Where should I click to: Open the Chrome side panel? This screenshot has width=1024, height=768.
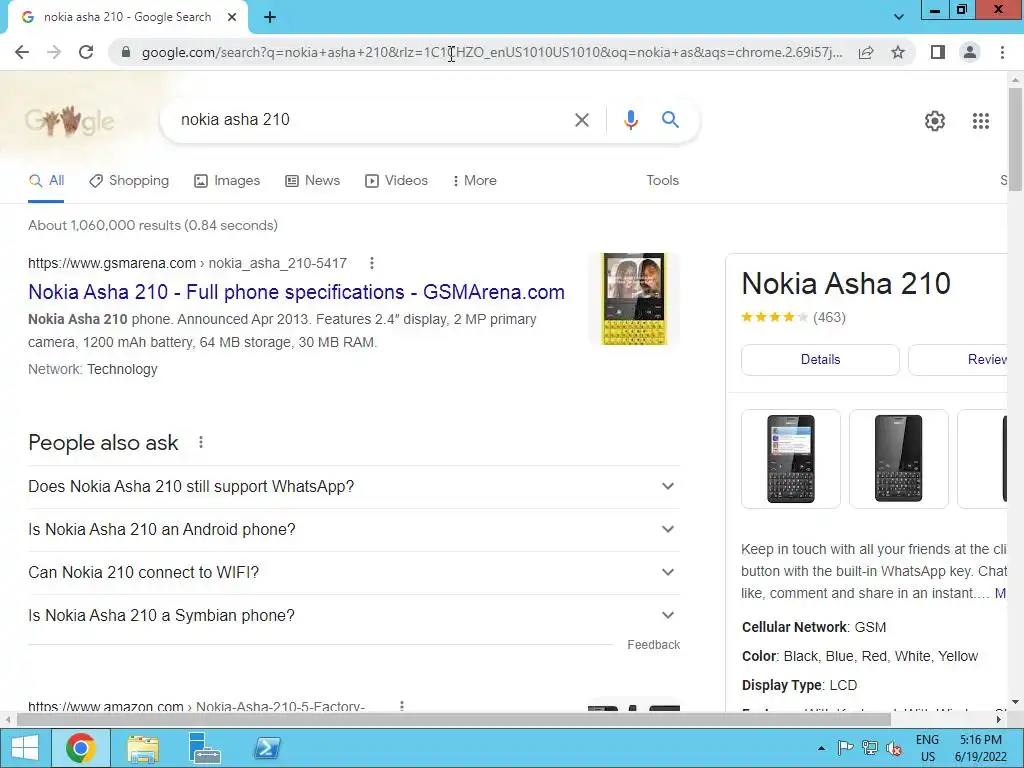pos(938,52)
